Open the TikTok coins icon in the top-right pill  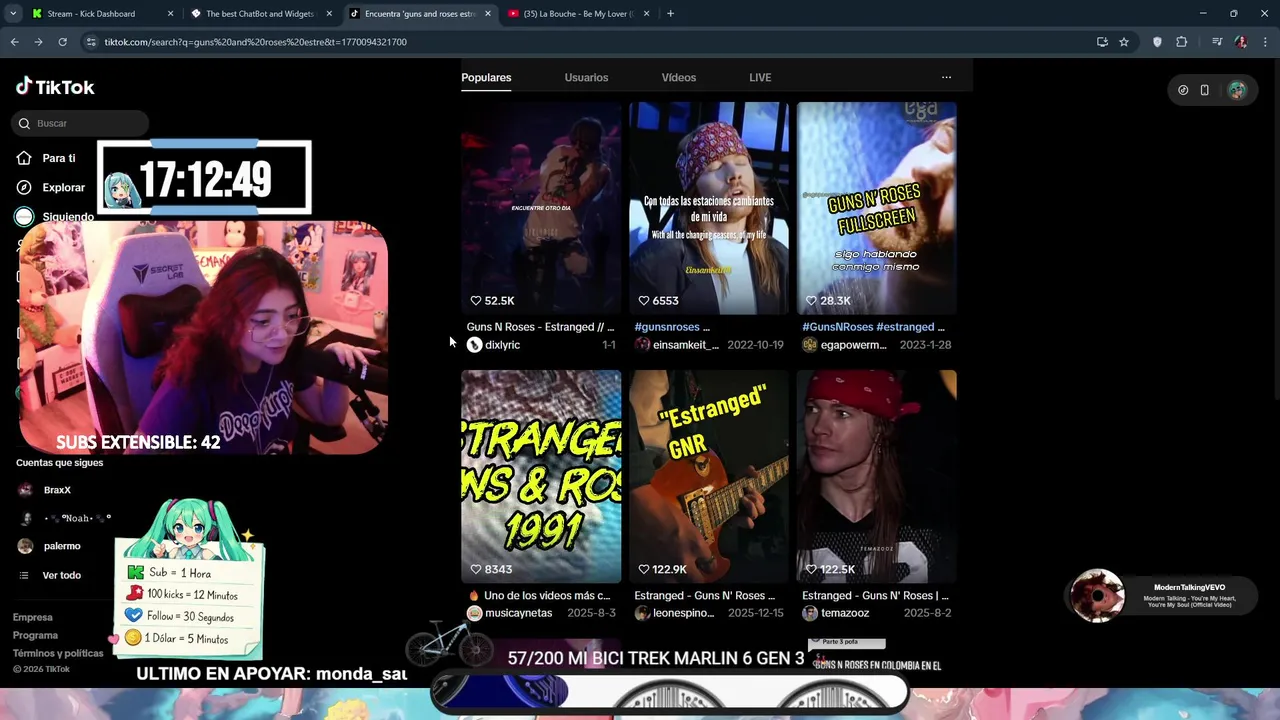tap(1183, 90)
